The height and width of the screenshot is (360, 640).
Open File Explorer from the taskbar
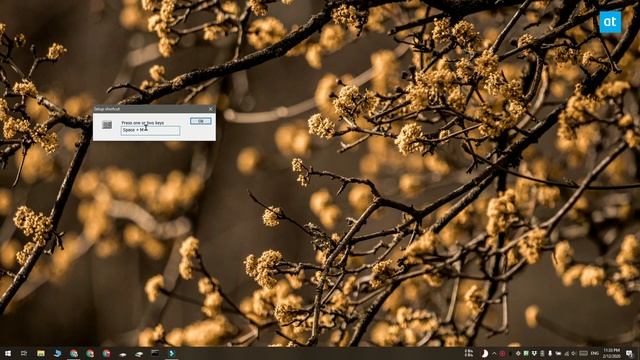coord(41,353)
